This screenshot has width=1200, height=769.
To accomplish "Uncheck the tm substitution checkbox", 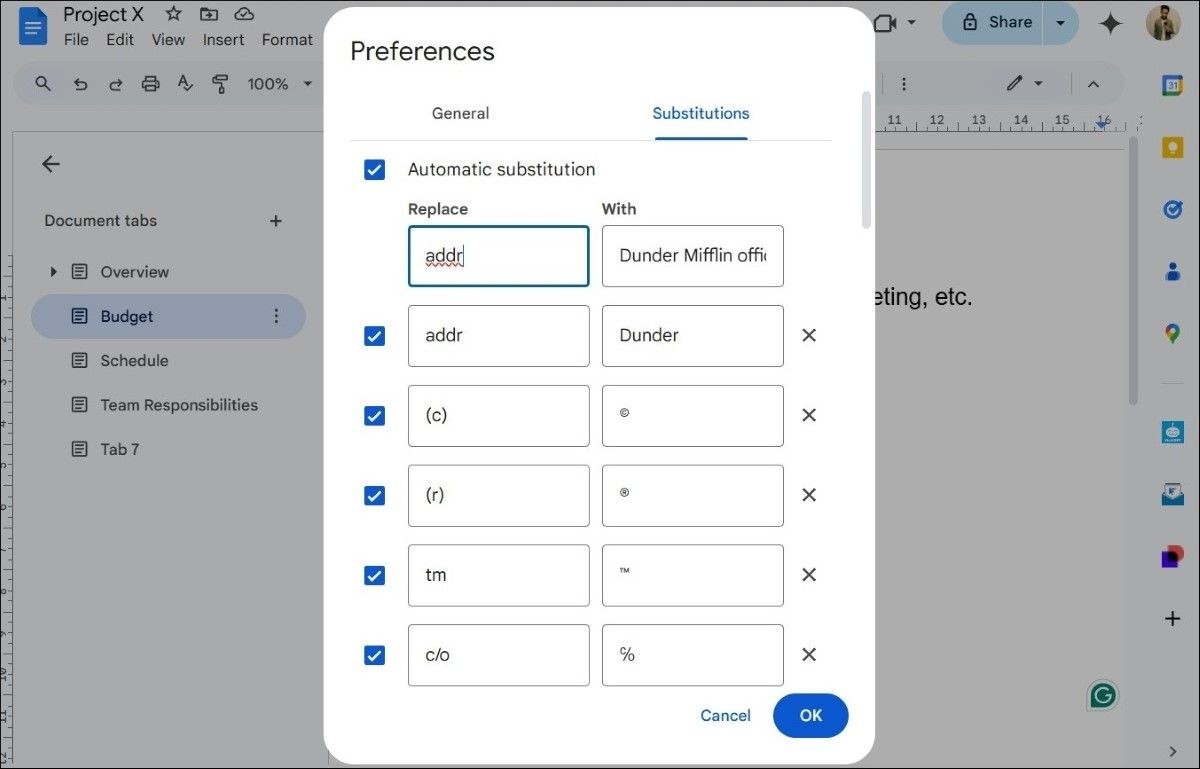I will [x=374, y=575].
